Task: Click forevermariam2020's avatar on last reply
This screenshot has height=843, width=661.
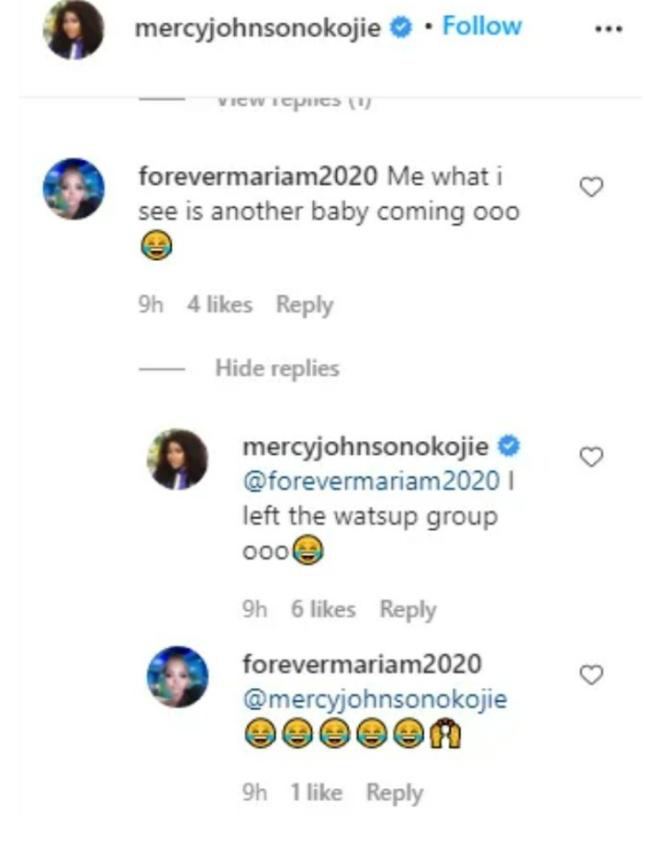Action: pyautogui.click(x=178, y=676)
